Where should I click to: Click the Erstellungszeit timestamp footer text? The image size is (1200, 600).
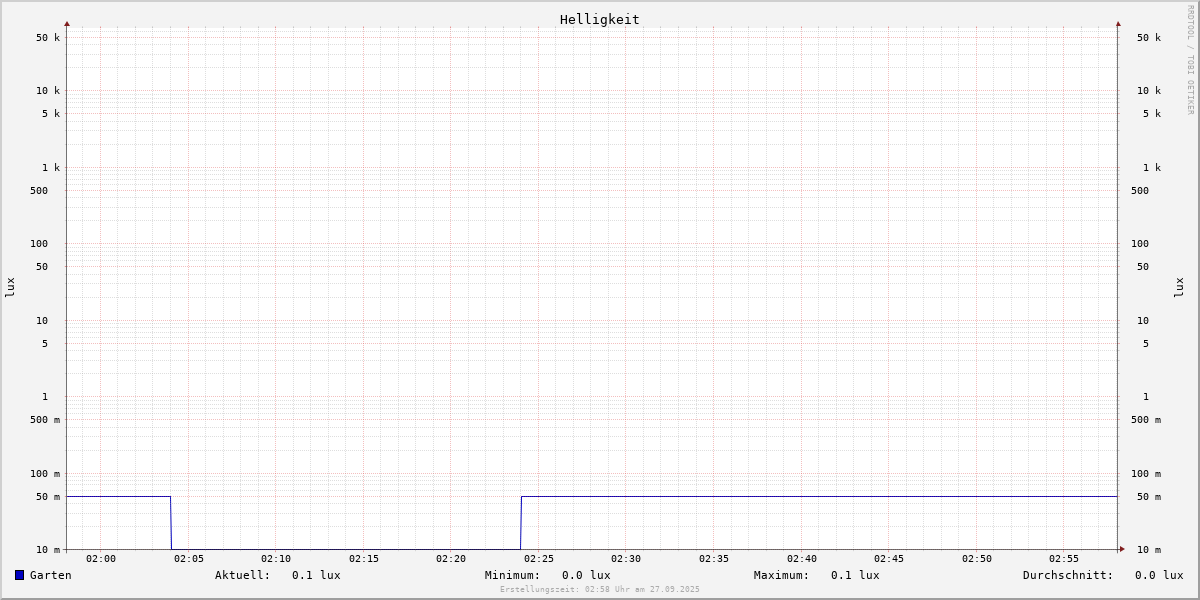tap(599, 590)
